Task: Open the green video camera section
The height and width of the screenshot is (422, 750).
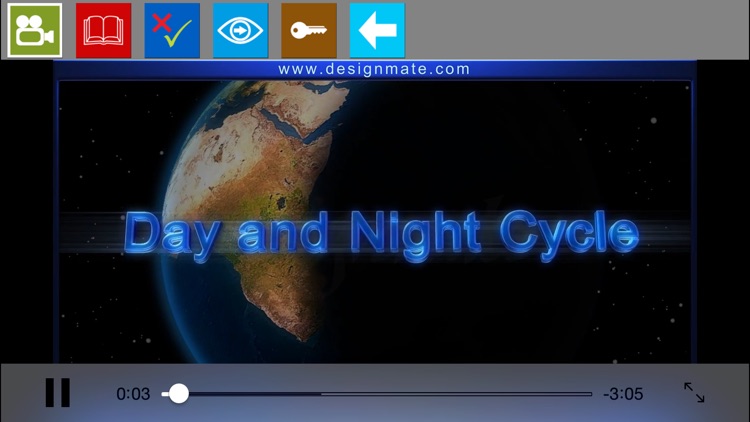Action: point(35,30)
